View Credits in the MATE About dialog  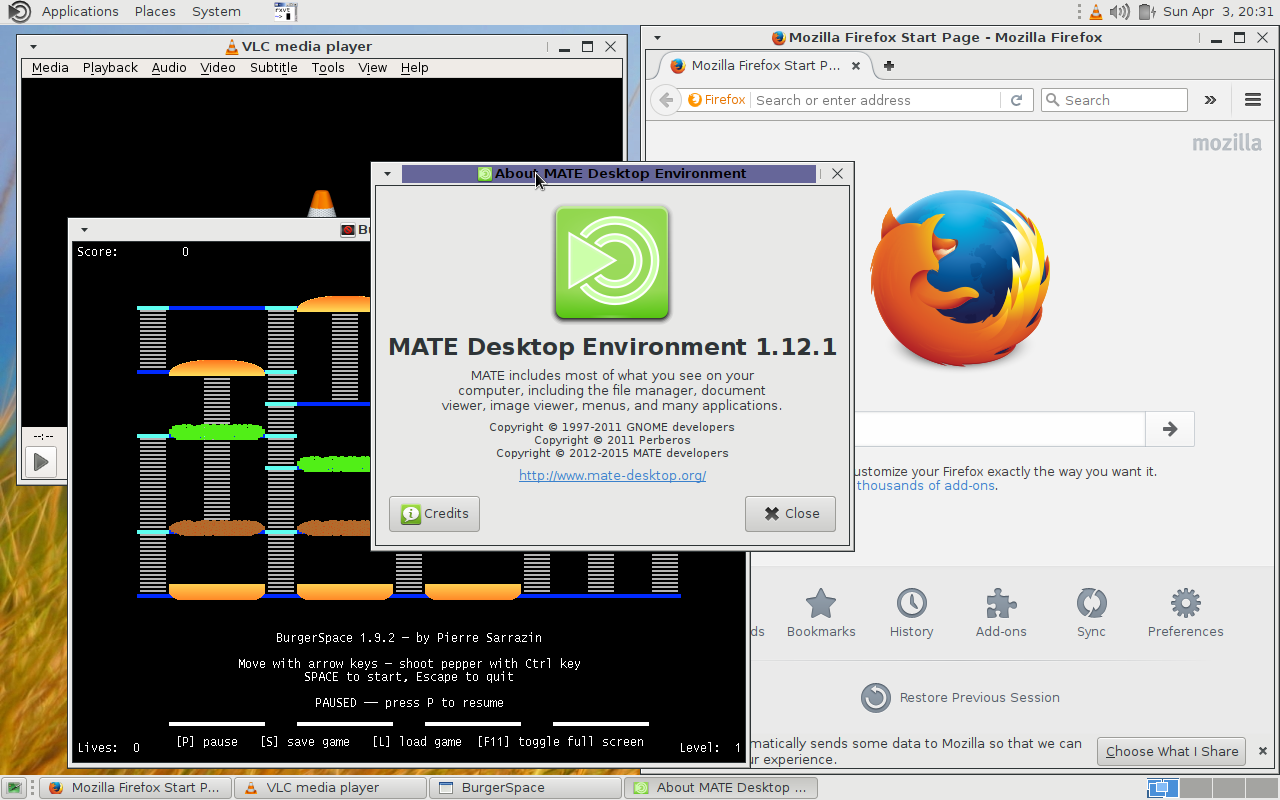[434, 513]
